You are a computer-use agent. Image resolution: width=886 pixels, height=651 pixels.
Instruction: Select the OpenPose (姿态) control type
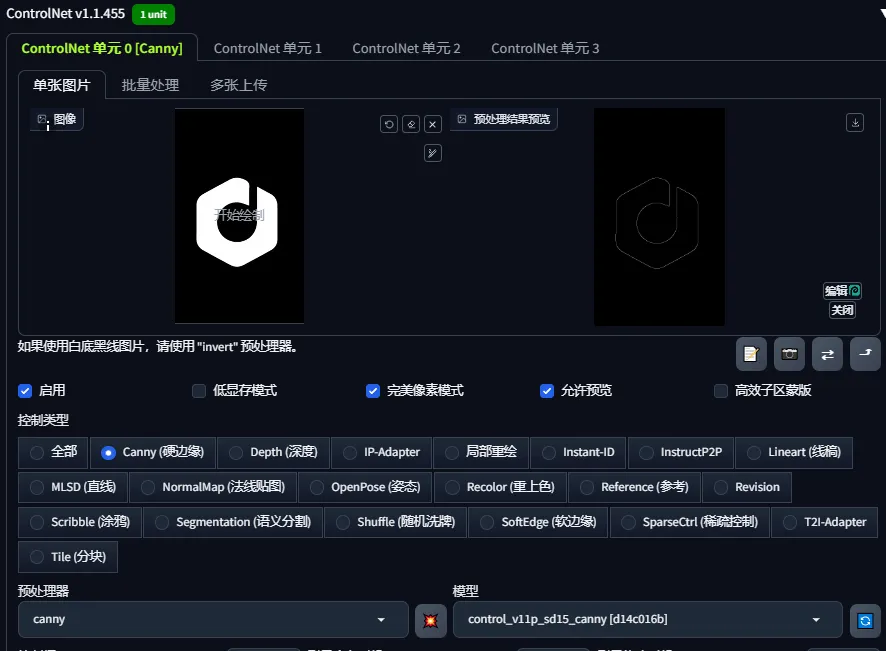pos(365,487)
